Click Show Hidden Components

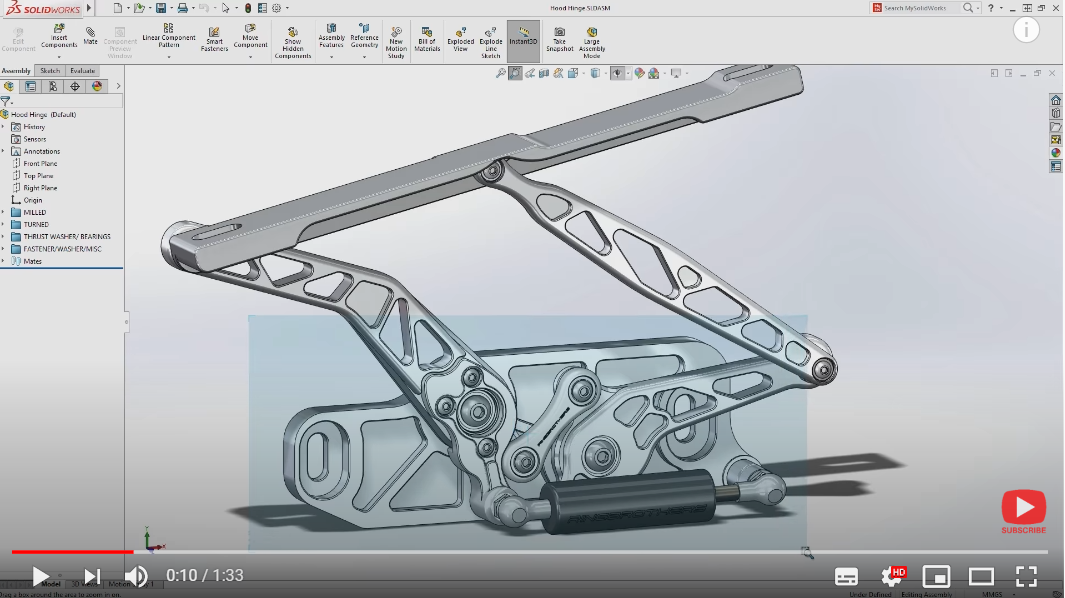click(x=293, y=42)
